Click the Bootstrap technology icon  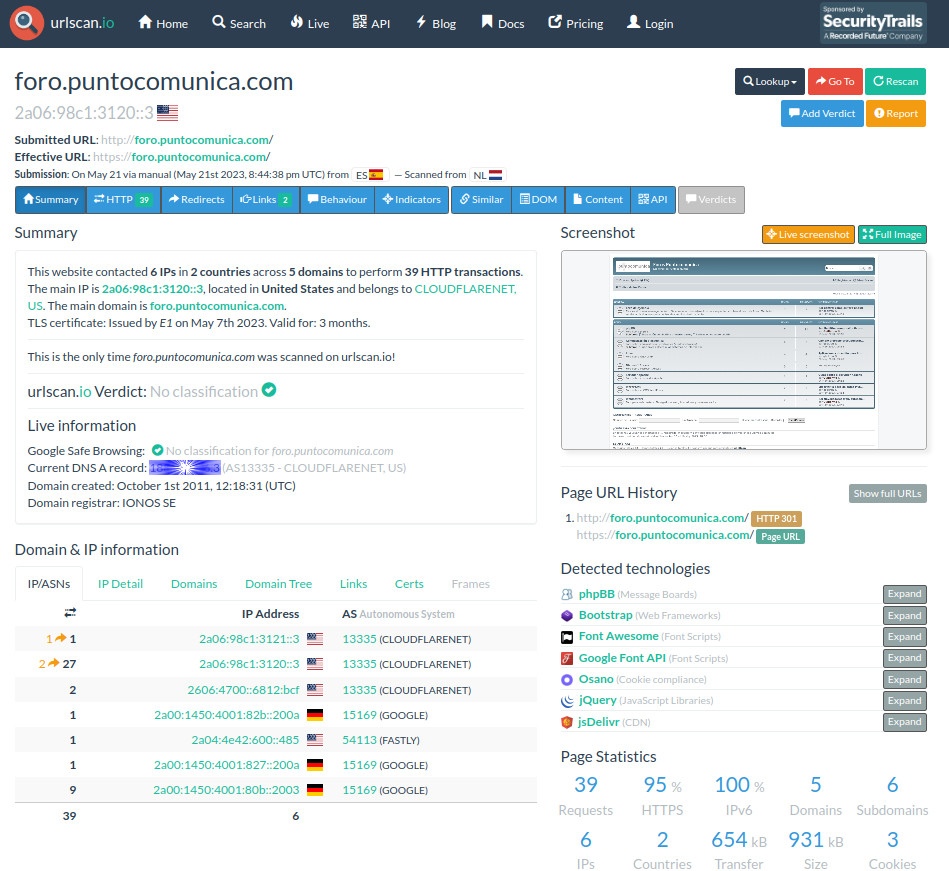[567, 616]
